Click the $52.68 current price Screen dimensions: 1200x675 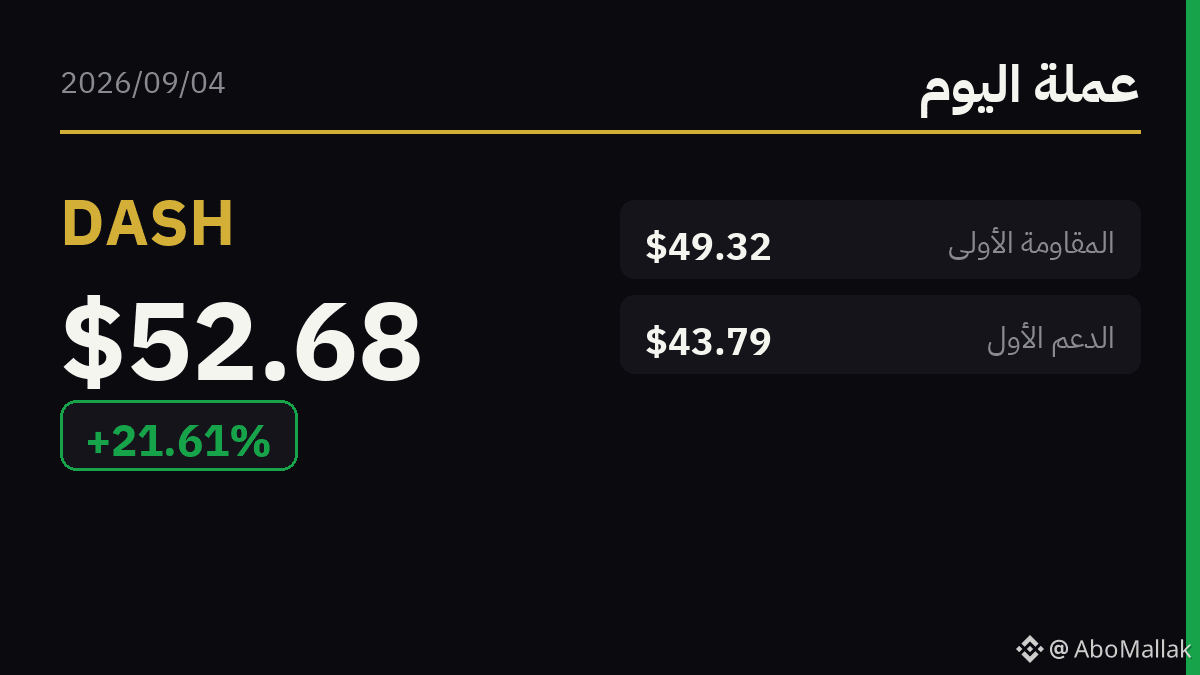pos(242,342)
